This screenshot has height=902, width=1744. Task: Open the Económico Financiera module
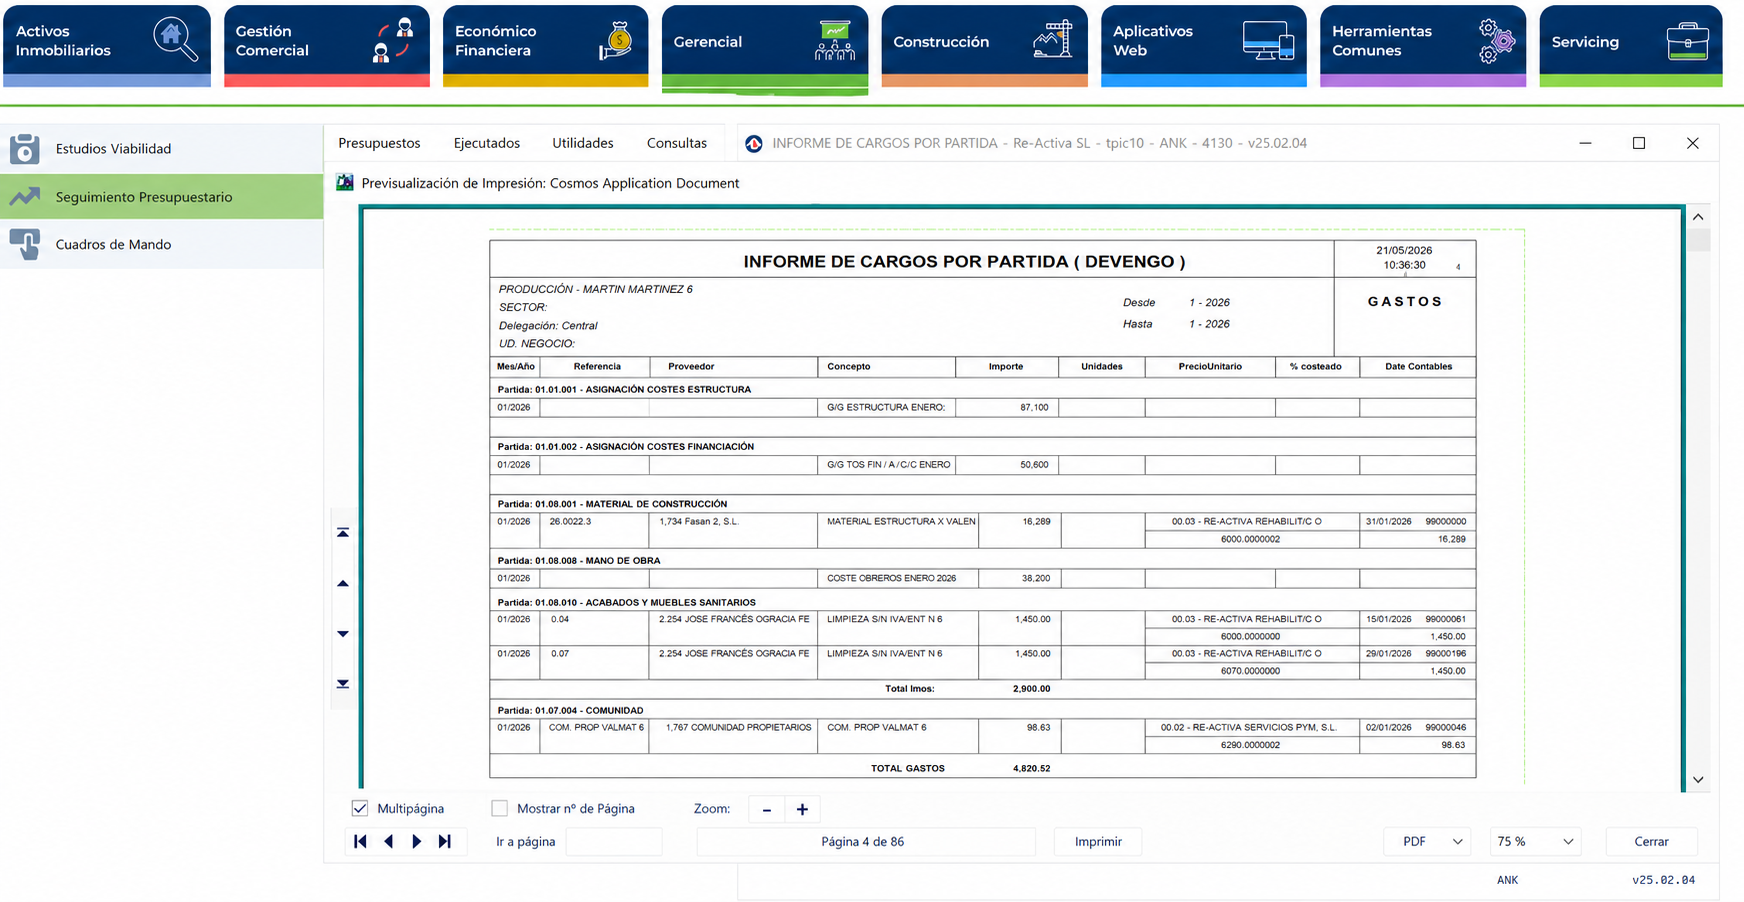[x=545, y=45]
